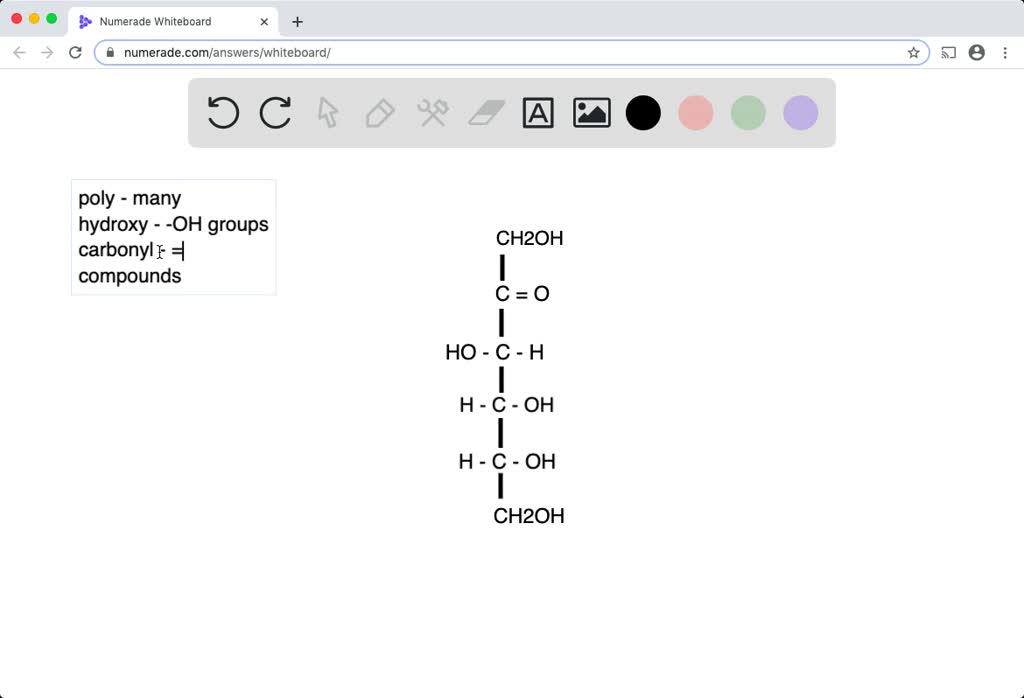Viewport: 1024px width, 698px height.
Task: Open the browser profile account icon
Action: click(976, 53)
